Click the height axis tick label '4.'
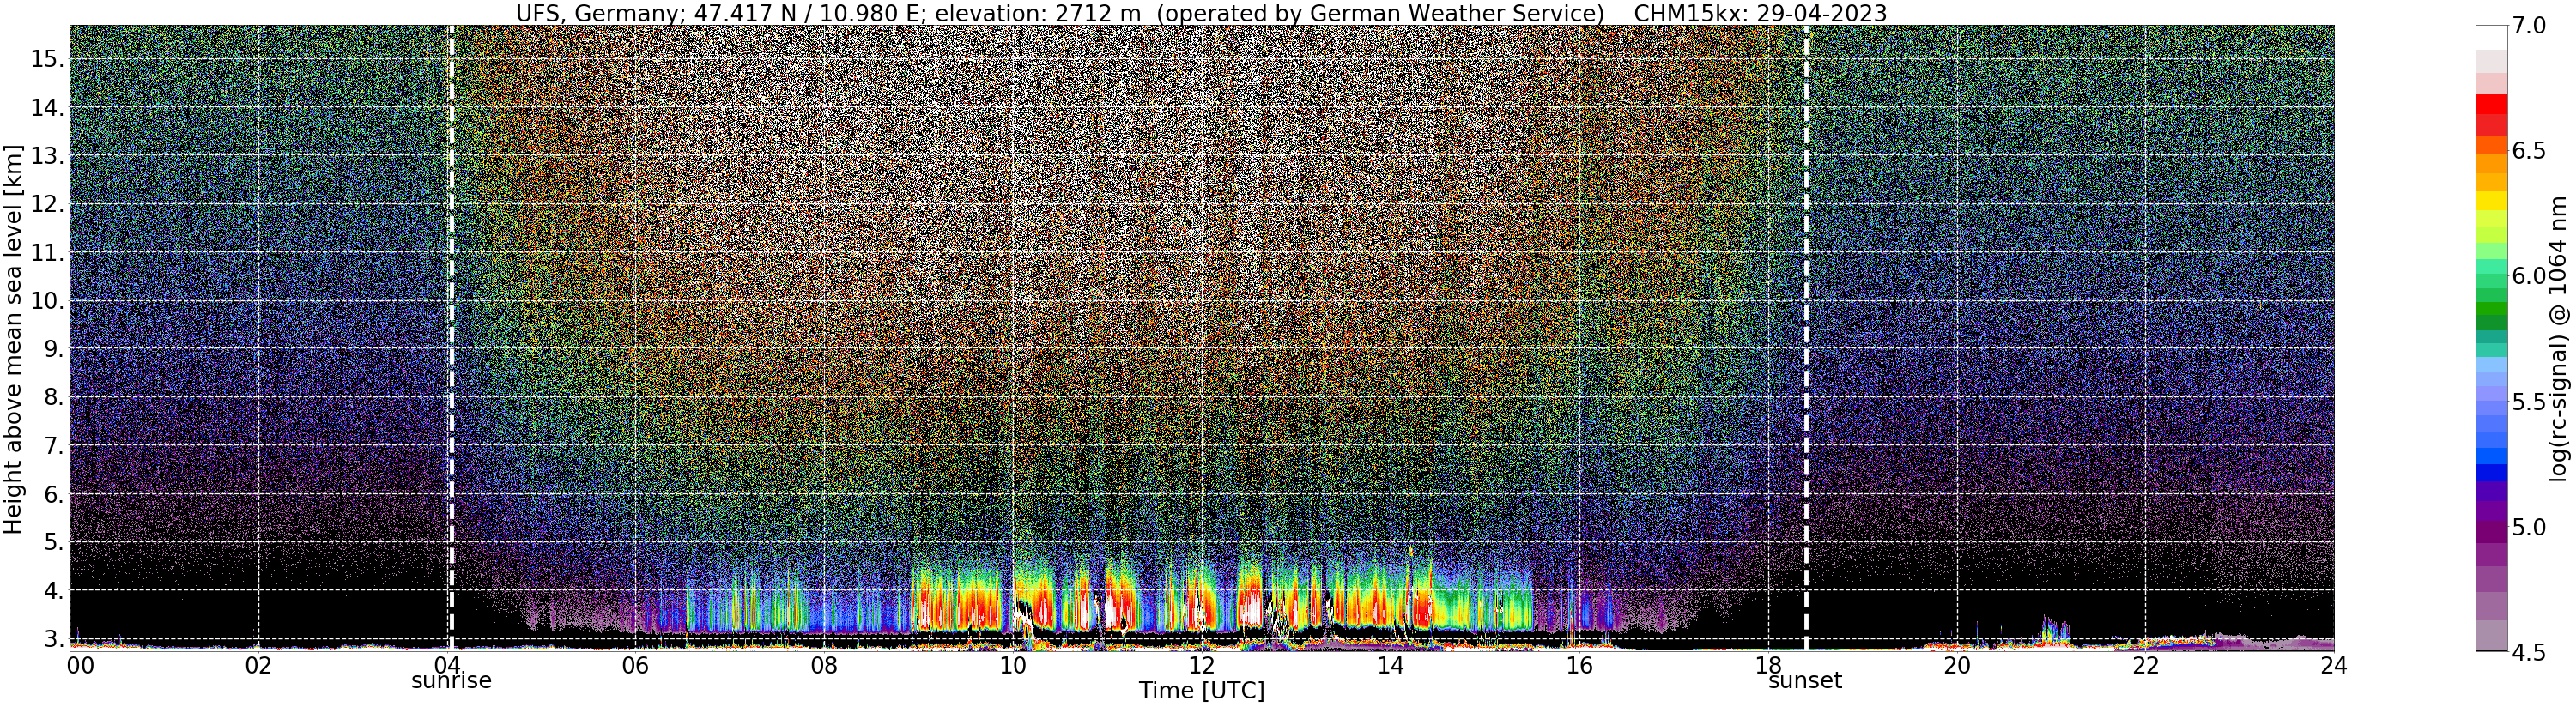 (x=53, y=591)
